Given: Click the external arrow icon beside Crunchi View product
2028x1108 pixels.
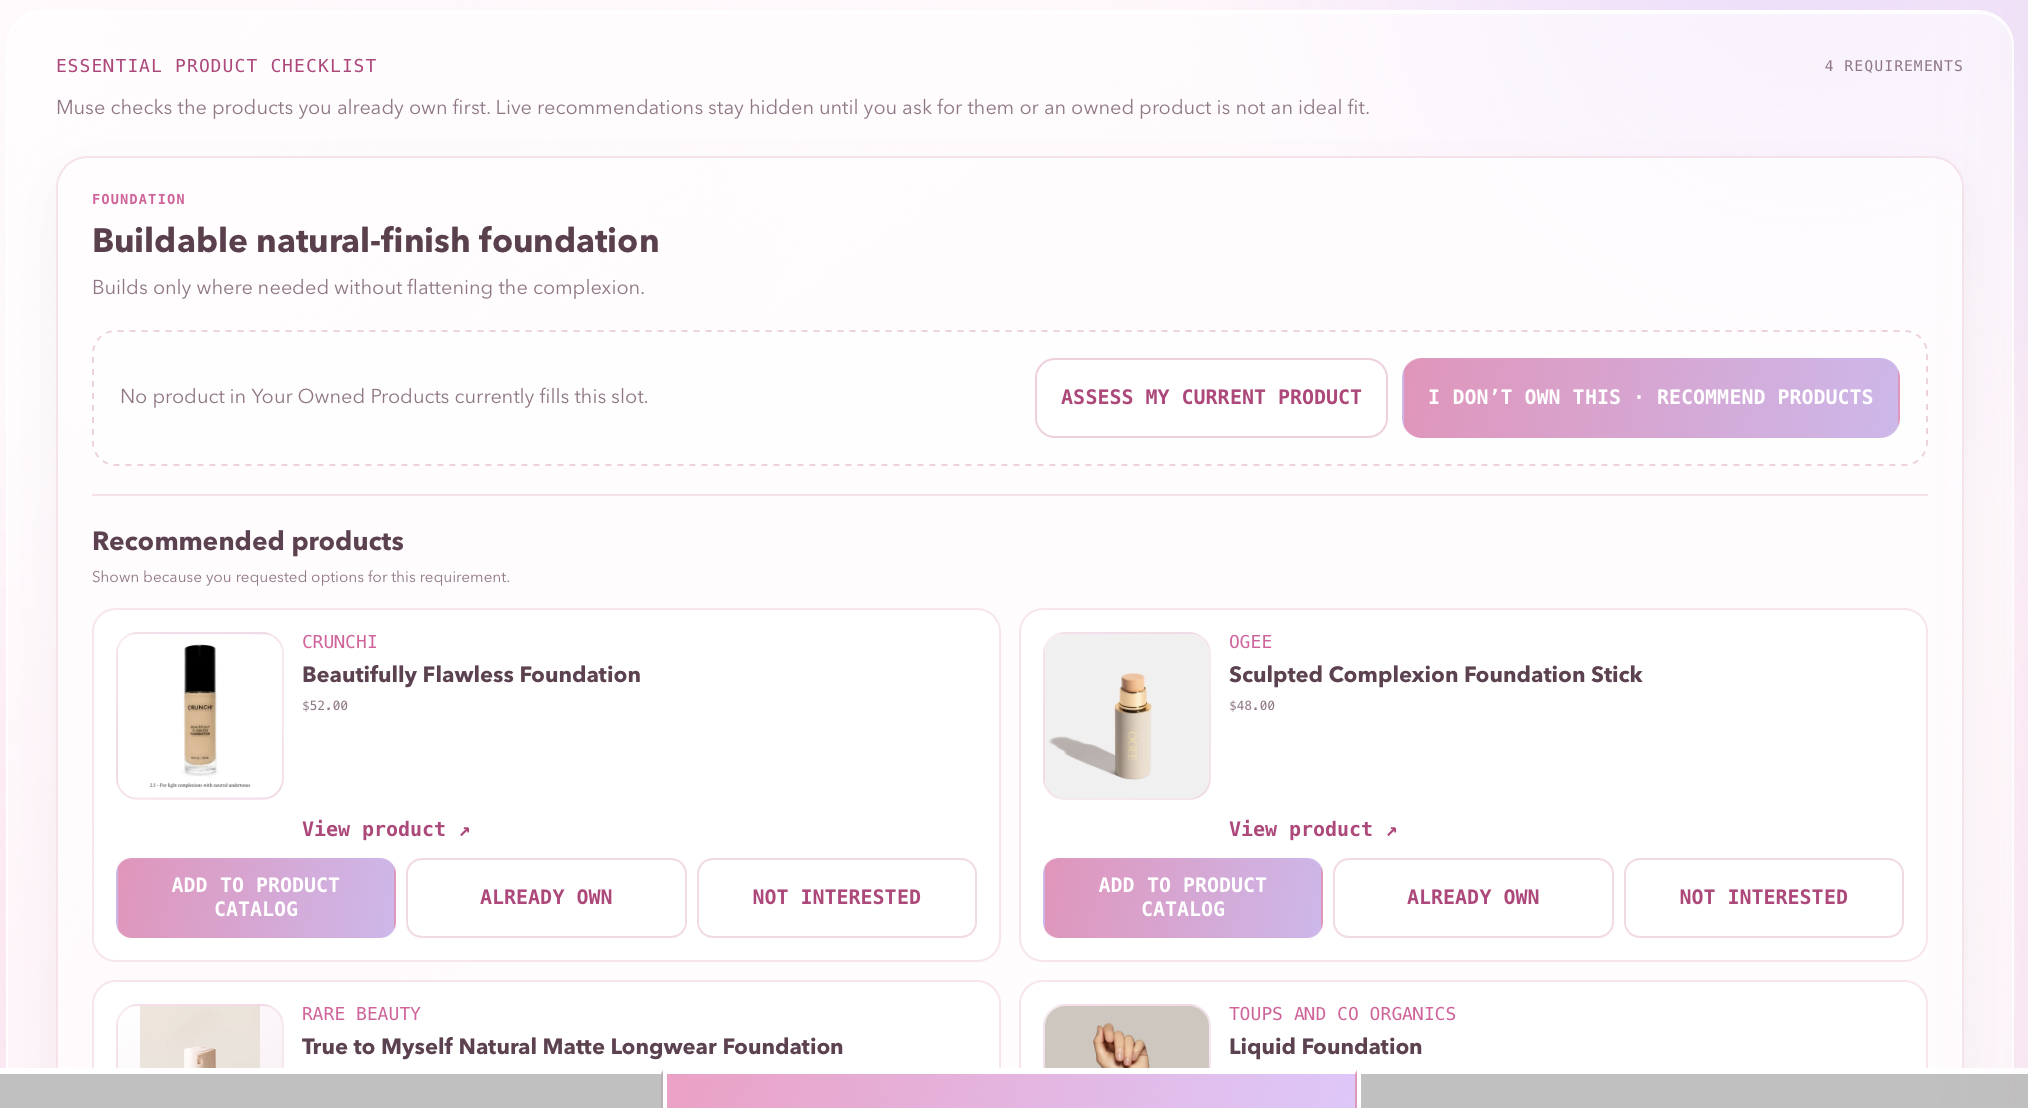Looking at the screenshot, I should (465, 831).
